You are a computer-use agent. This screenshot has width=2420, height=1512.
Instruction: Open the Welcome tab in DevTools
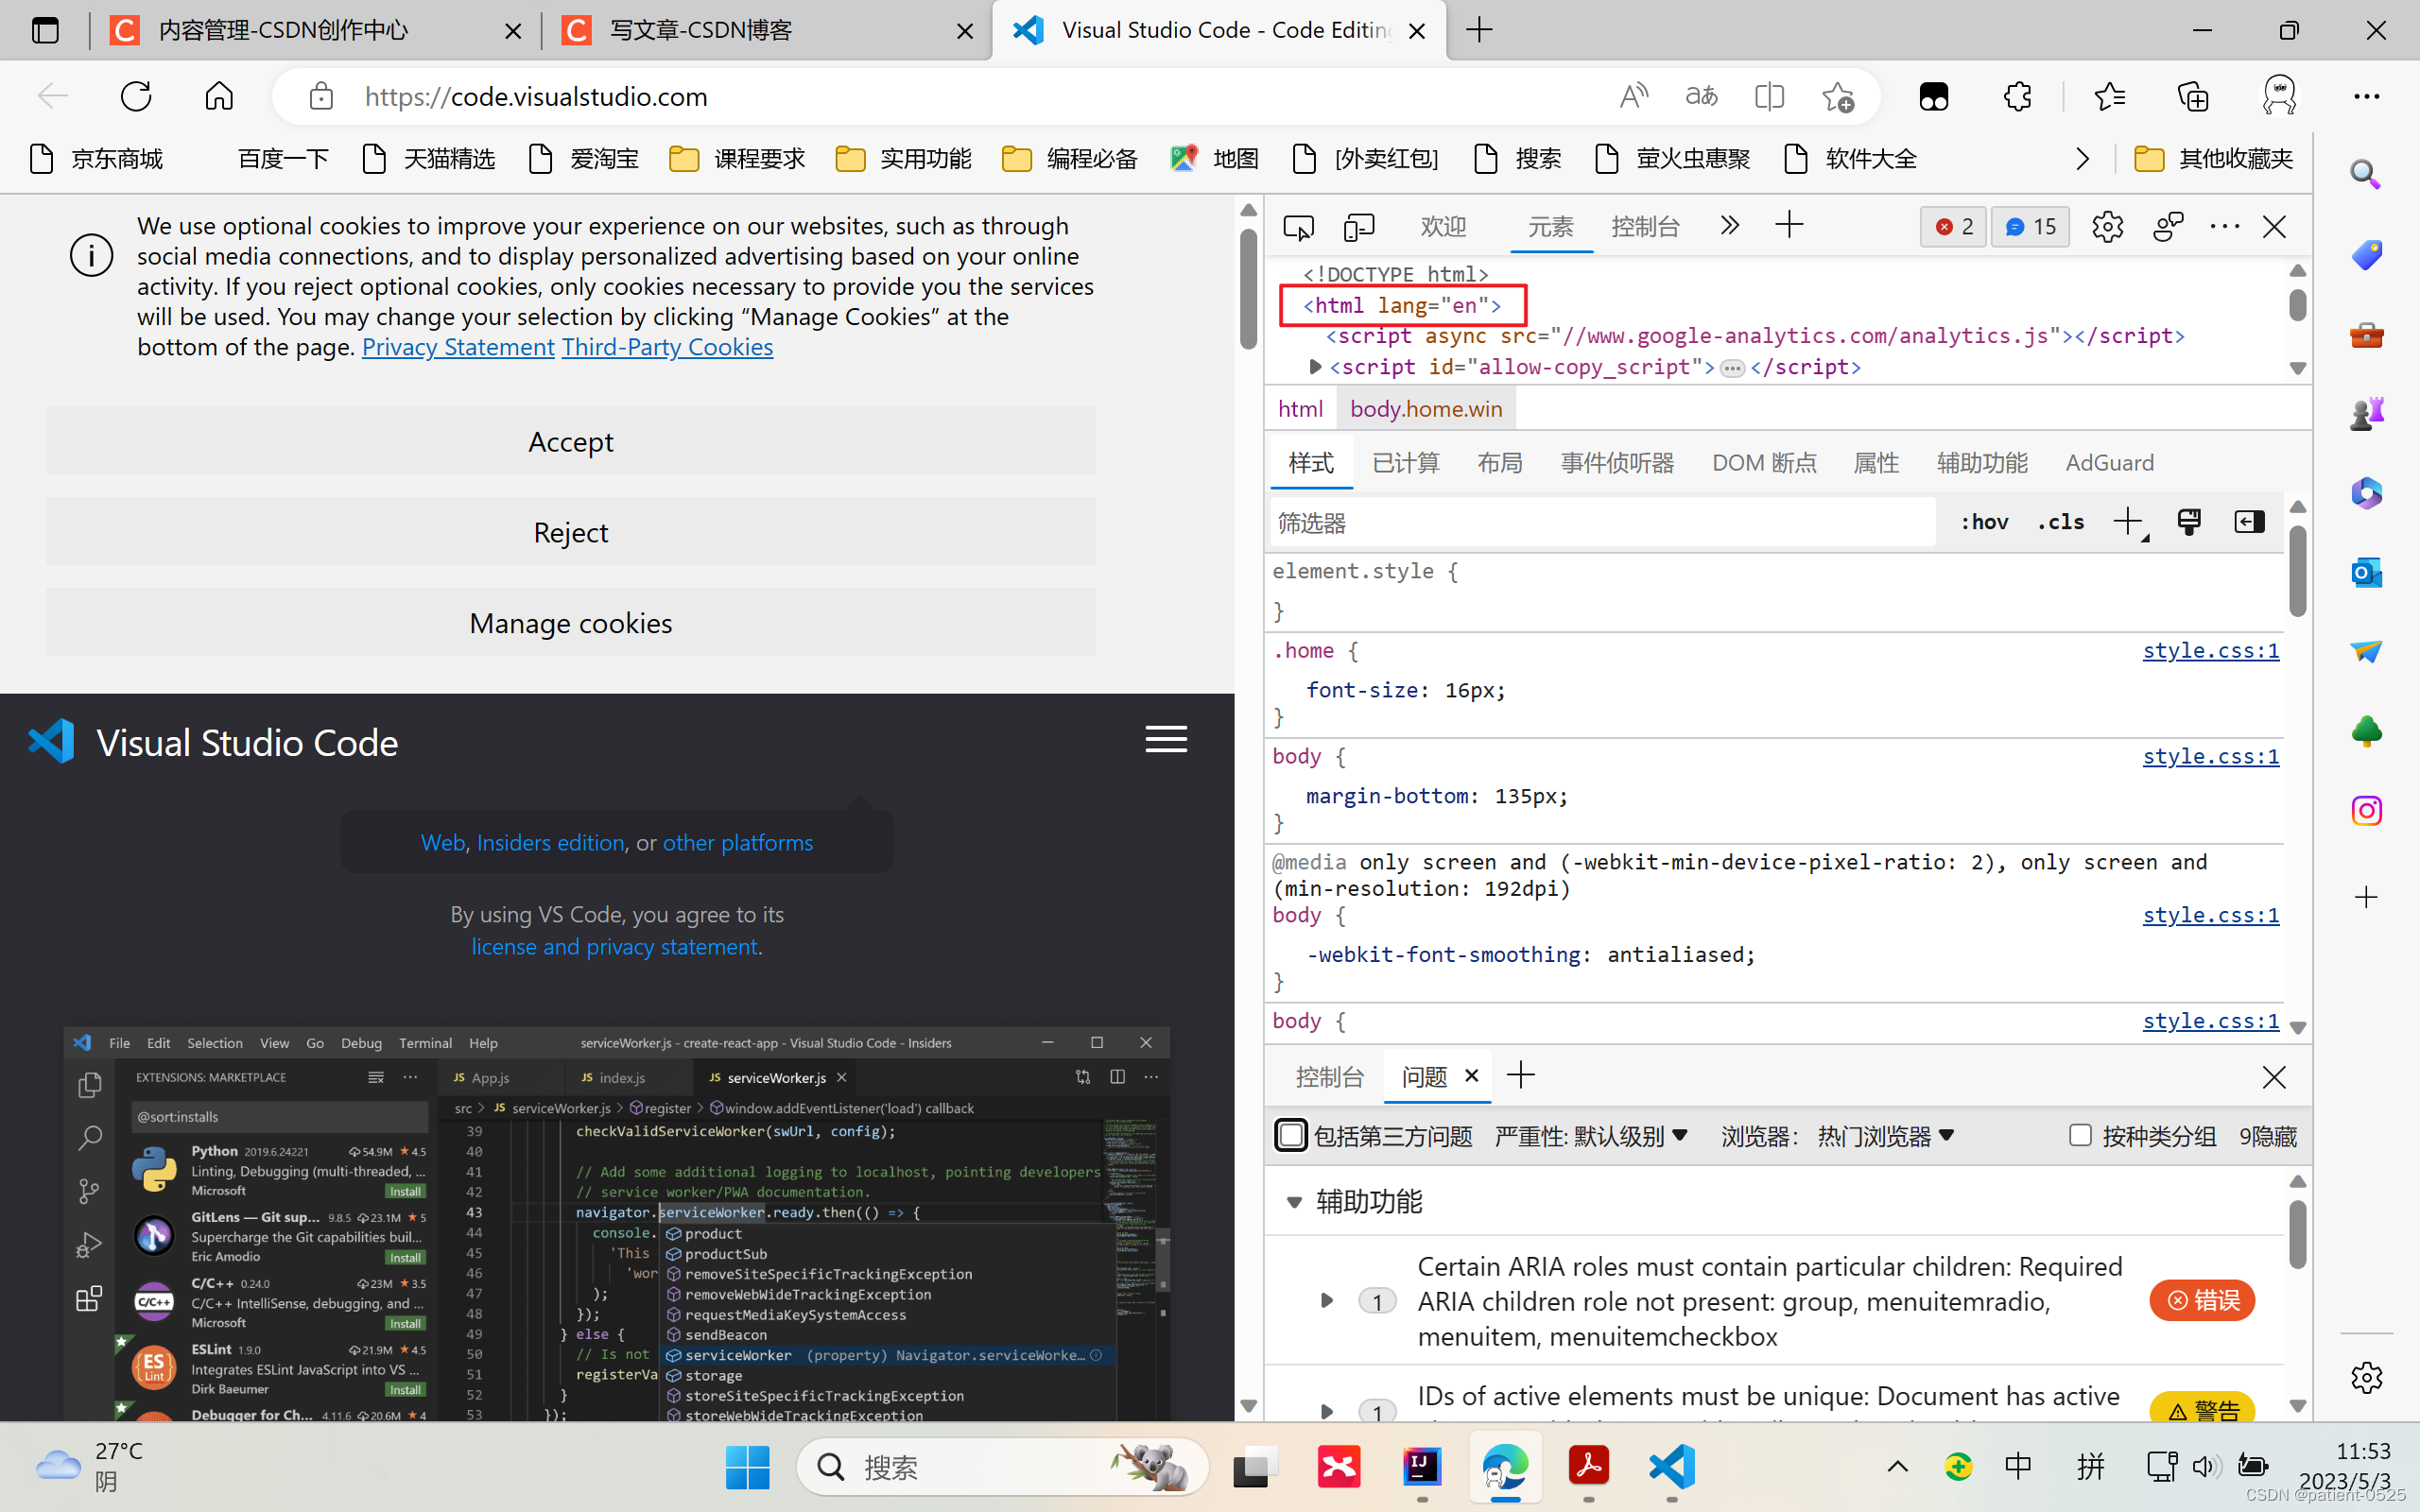(x=1443, y=227)
